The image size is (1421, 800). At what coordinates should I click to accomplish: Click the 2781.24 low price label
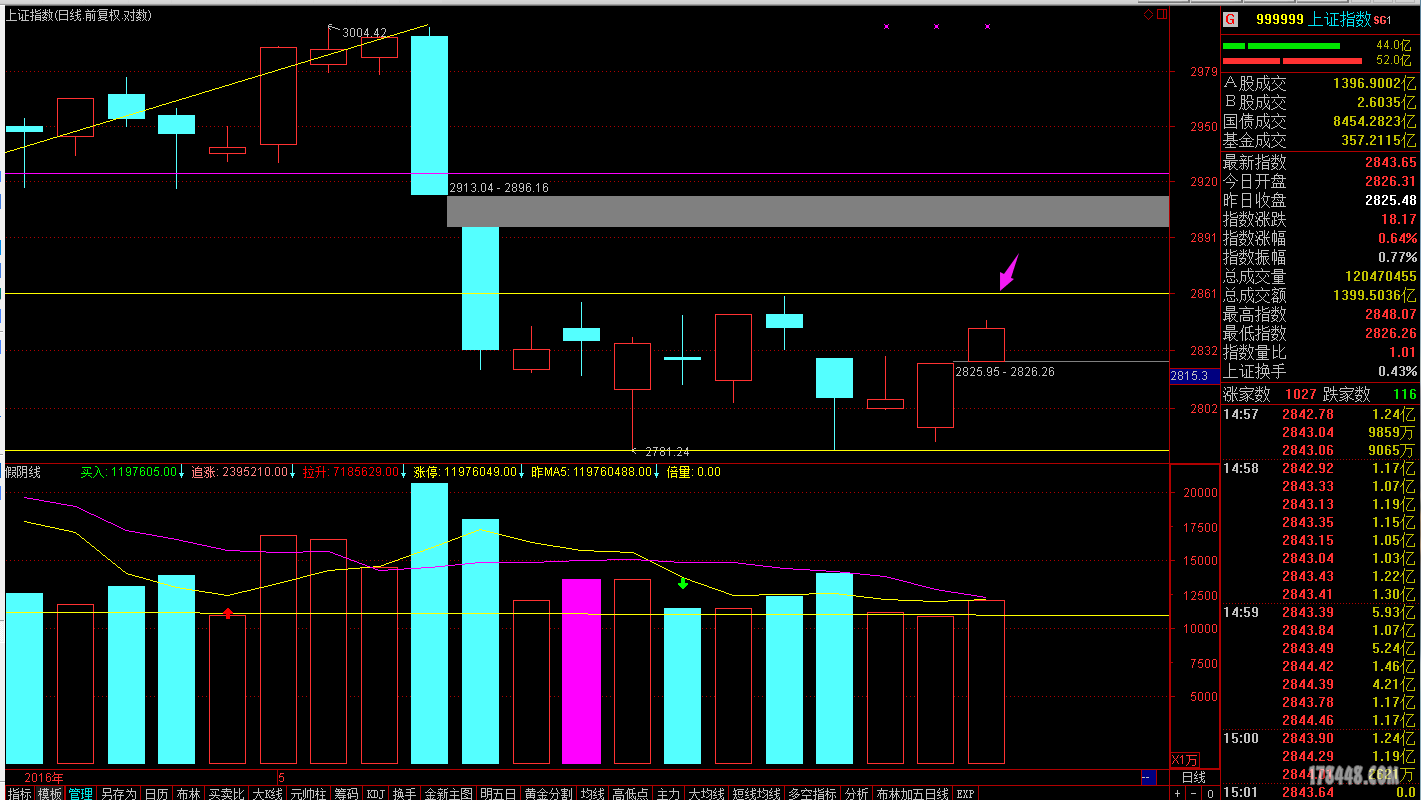668,452
